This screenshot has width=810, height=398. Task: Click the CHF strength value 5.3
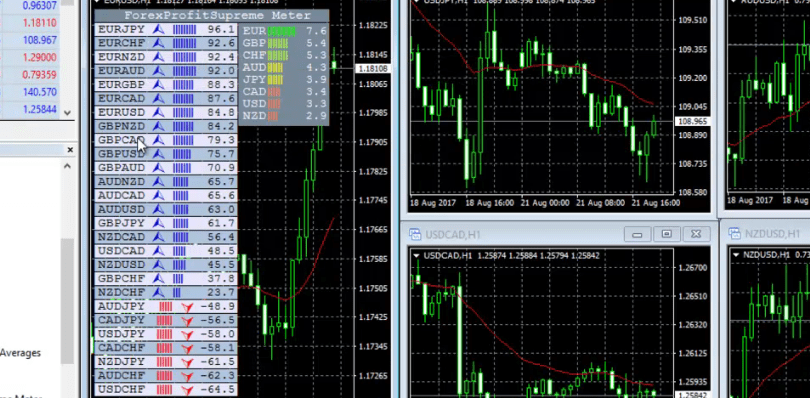point(316,55)
